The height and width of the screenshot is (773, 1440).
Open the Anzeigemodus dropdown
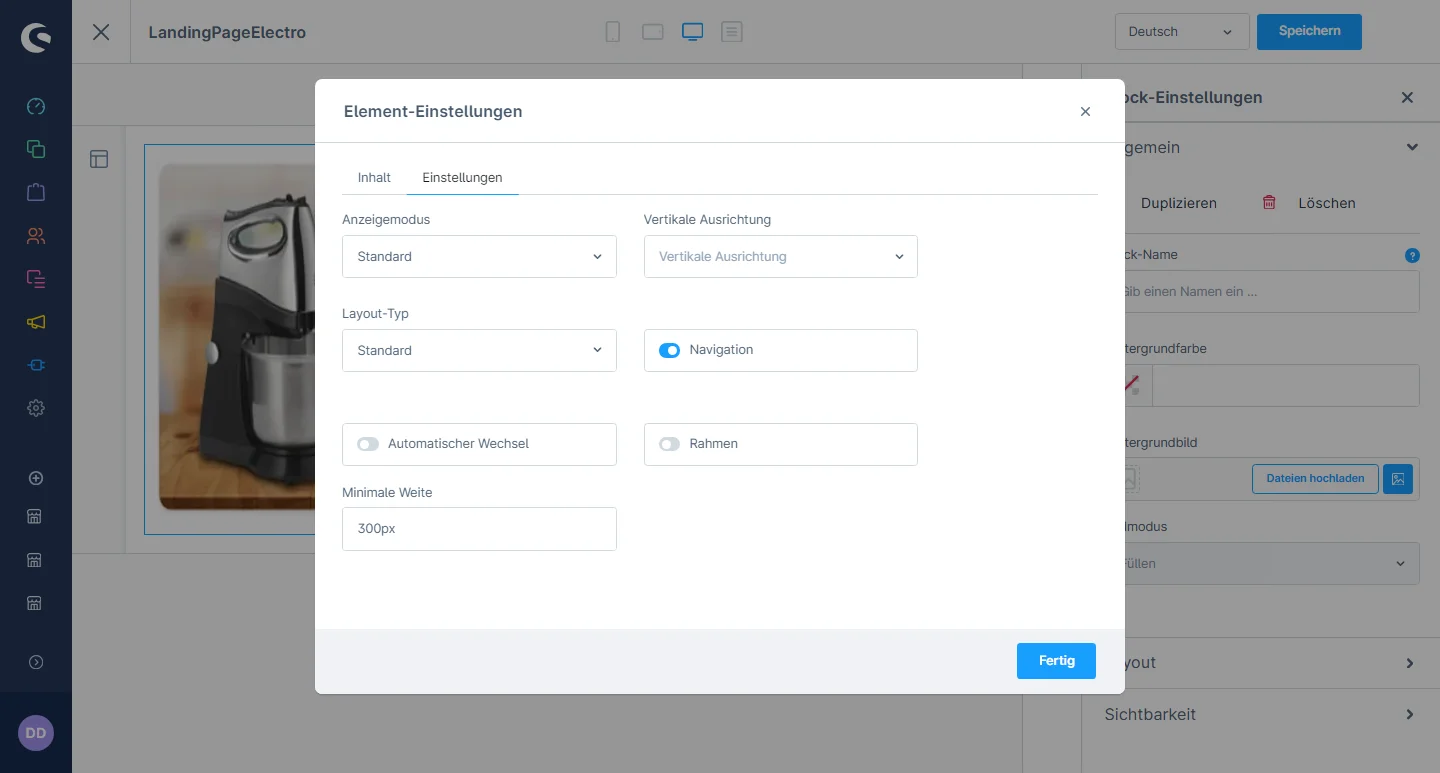click(479, 257)
